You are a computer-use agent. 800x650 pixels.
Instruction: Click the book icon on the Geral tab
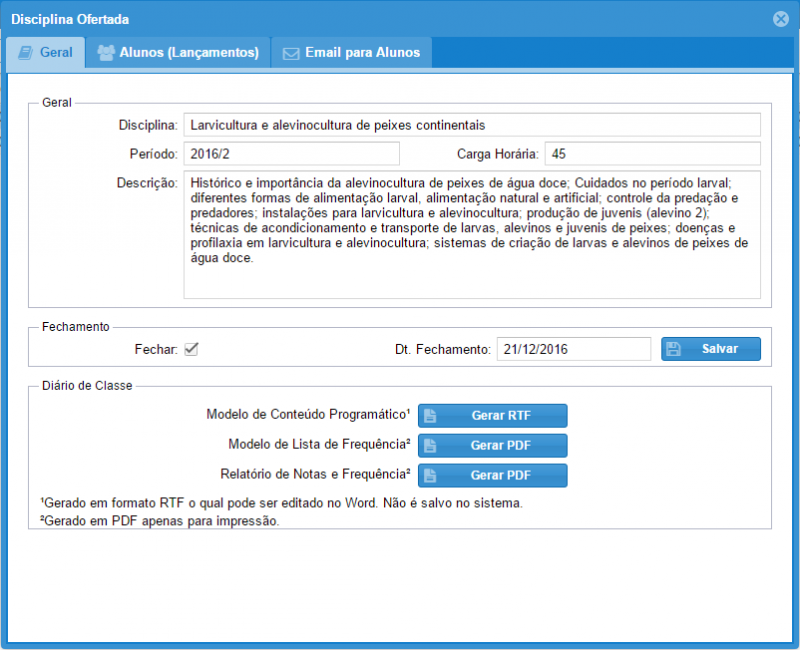(26, 53)
